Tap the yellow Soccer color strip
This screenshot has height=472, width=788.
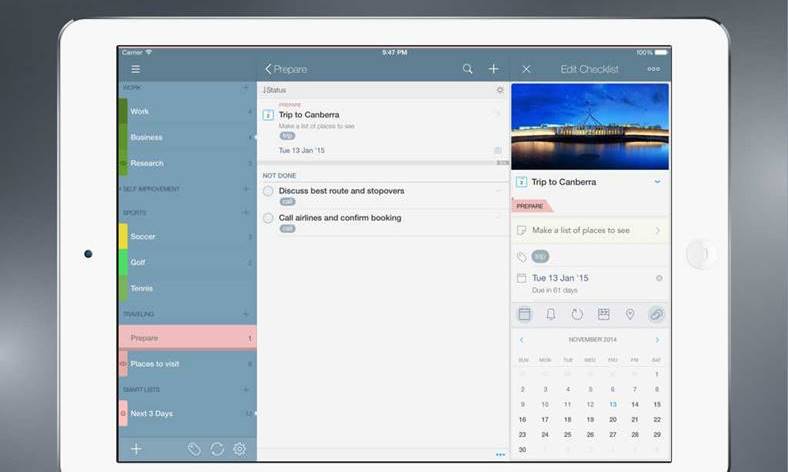click(123, 237)
